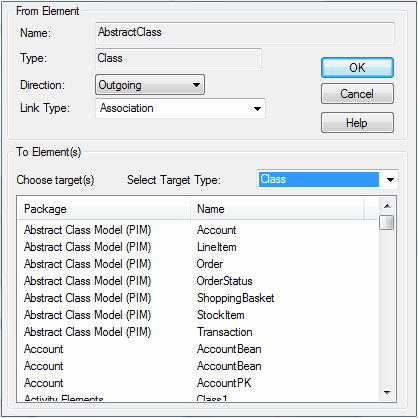The width and height of the screenshot is (418, 418).
Task: Click the OK button
Action: click(357, 68)
